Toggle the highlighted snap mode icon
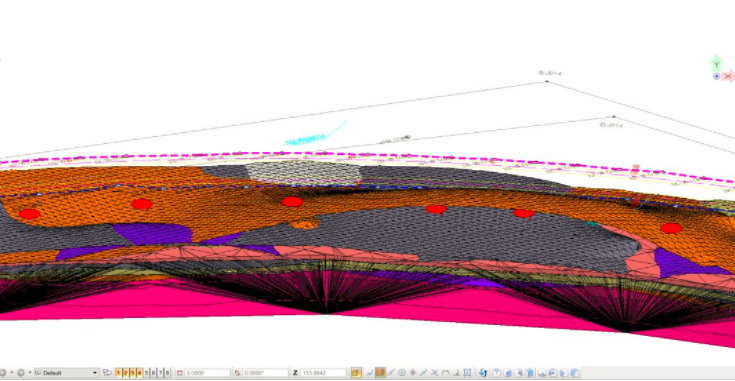This screenshot has width=735, height=381. [380, 373]
